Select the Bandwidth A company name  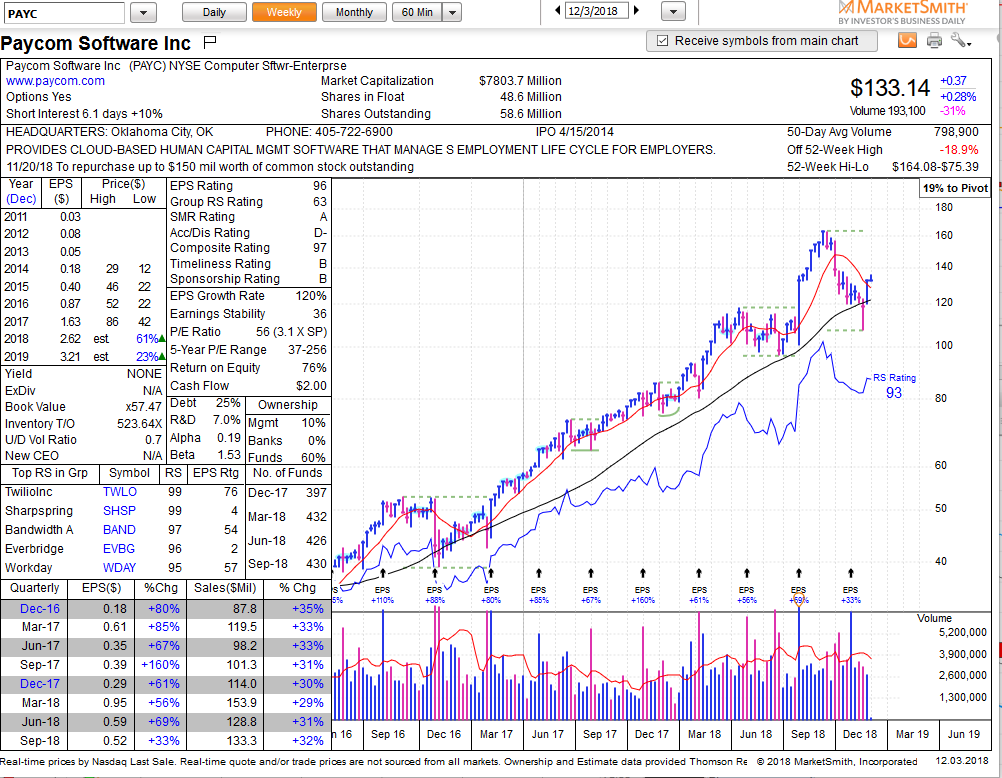[39, 530]
